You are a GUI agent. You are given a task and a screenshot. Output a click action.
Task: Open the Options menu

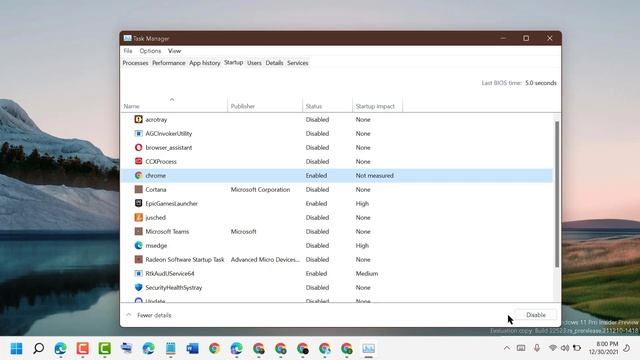pyautogui.click(x=150, y=51)
